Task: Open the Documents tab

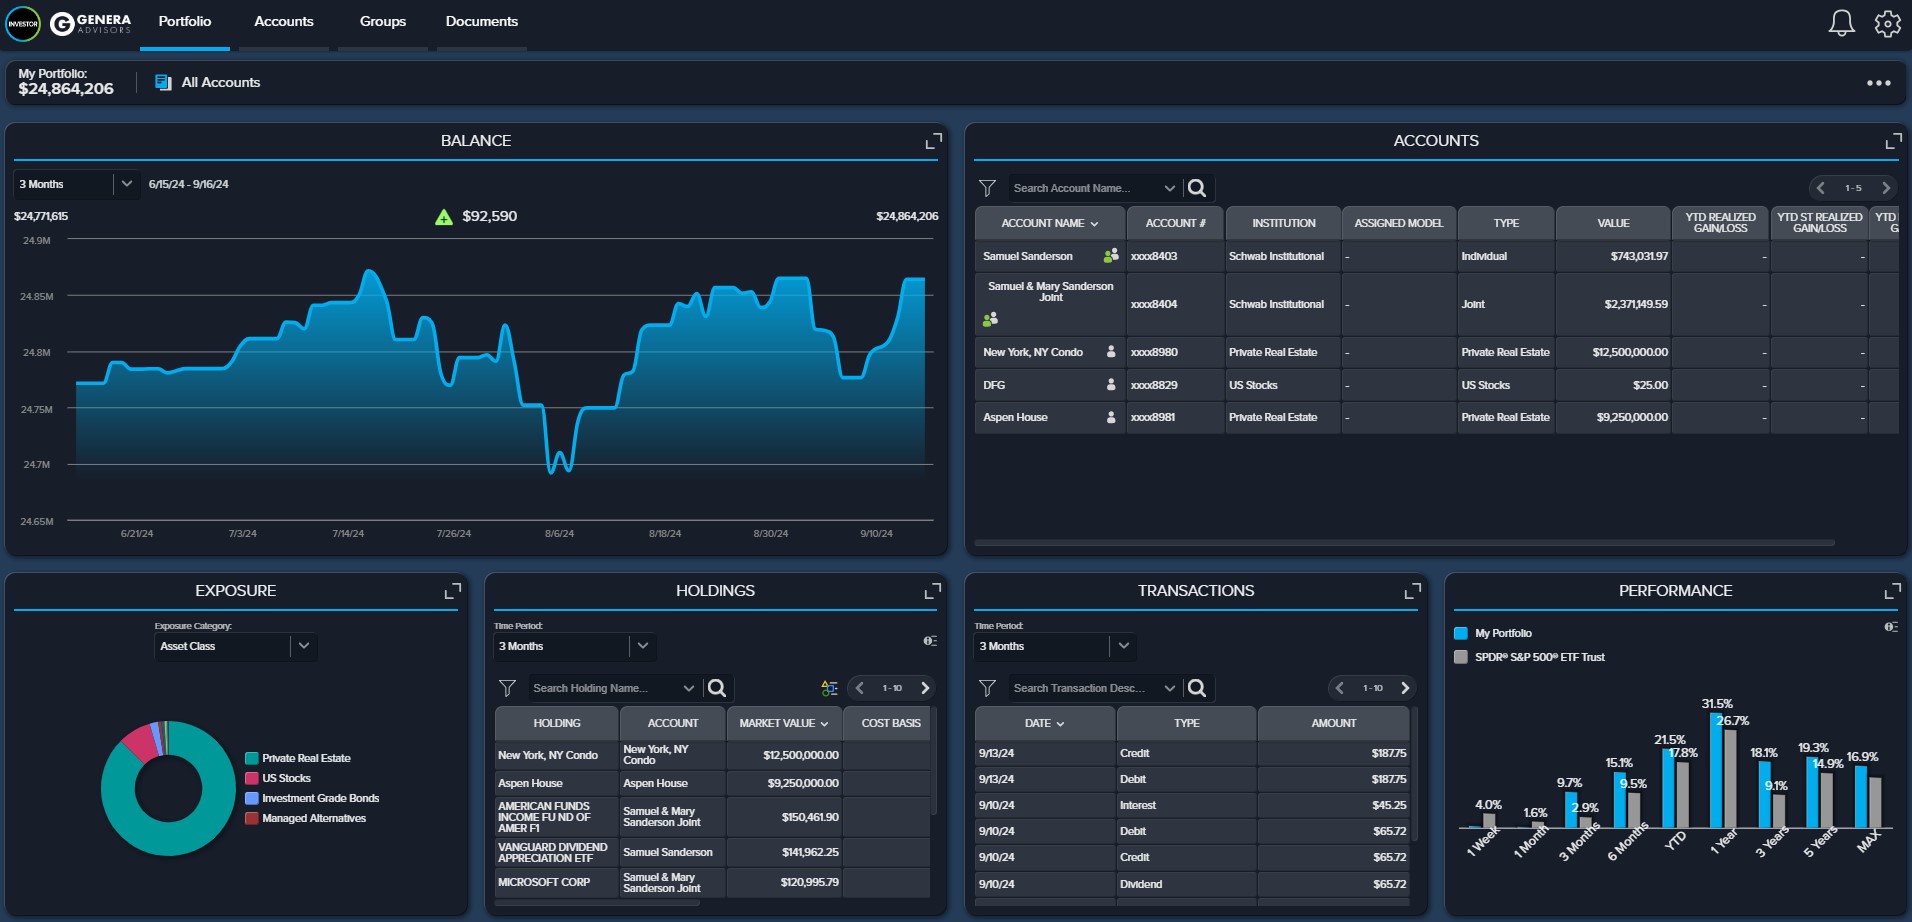Action: 481,21
